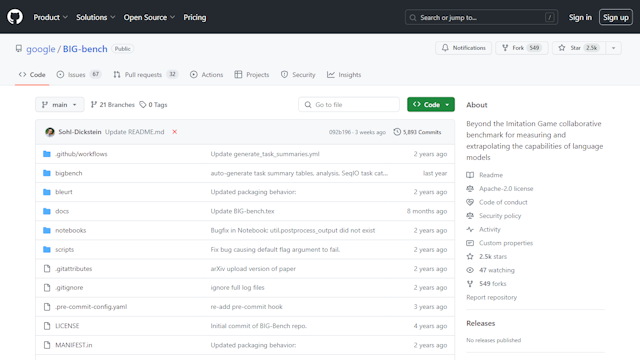
Task: Open the Sohl-Dickstein author link
Action: pyautogui.click(x=80, y=132)
